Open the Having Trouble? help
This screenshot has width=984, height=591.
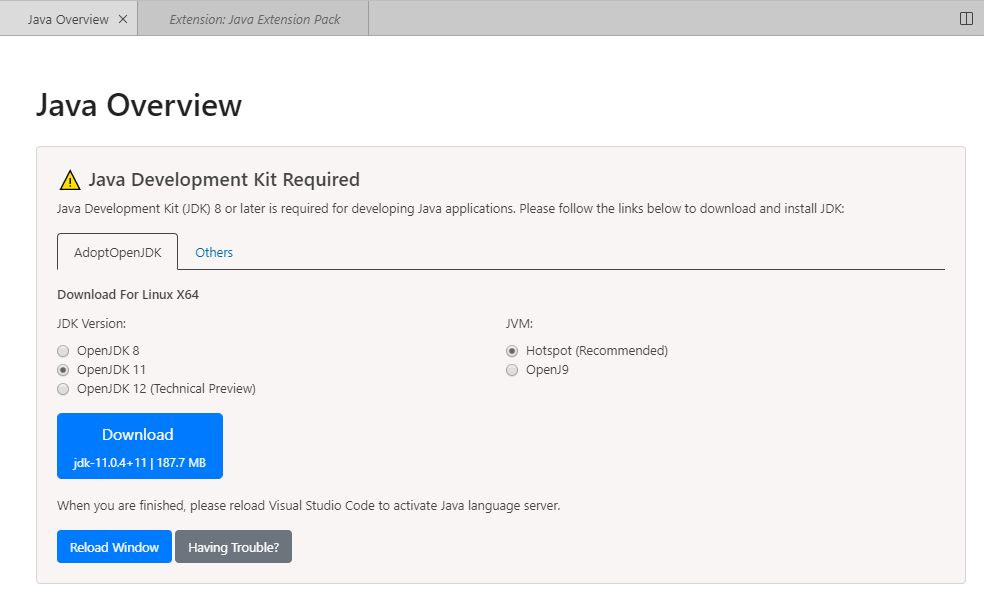(x=233, y=546)
